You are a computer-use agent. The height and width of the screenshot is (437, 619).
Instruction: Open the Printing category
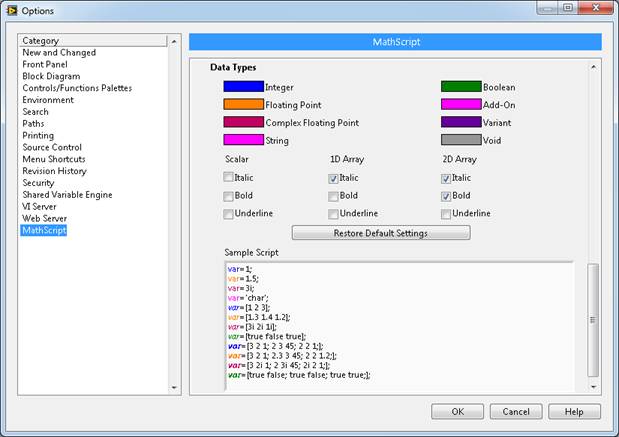coord(38,135)
